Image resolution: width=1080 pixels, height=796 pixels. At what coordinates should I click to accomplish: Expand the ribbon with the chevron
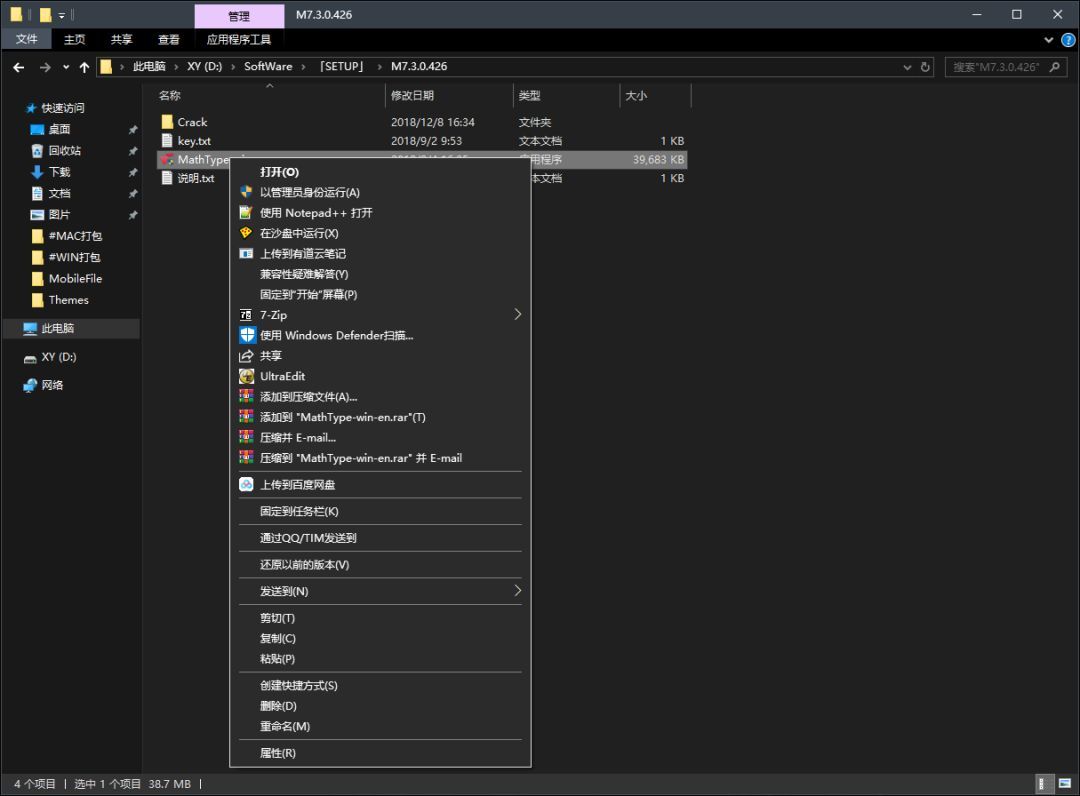tap(1048, 40)
